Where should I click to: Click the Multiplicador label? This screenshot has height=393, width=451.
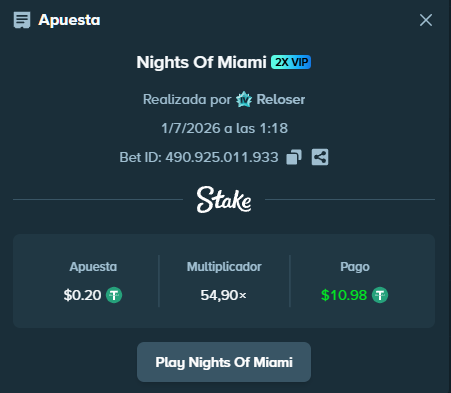(224, 267)
